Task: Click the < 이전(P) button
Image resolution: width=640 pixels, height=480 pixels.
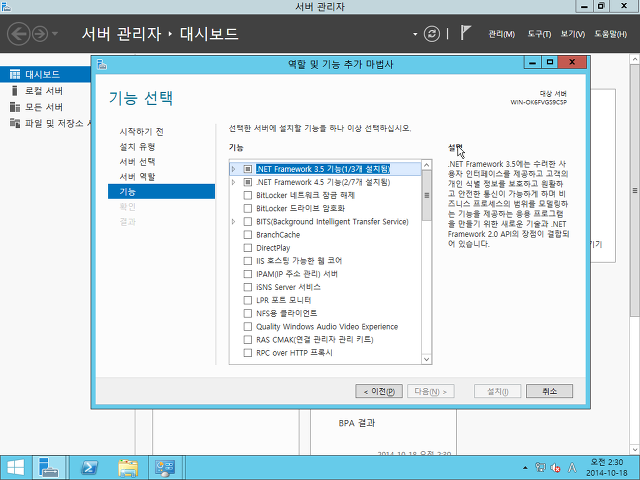Action: tap(379, 391)
